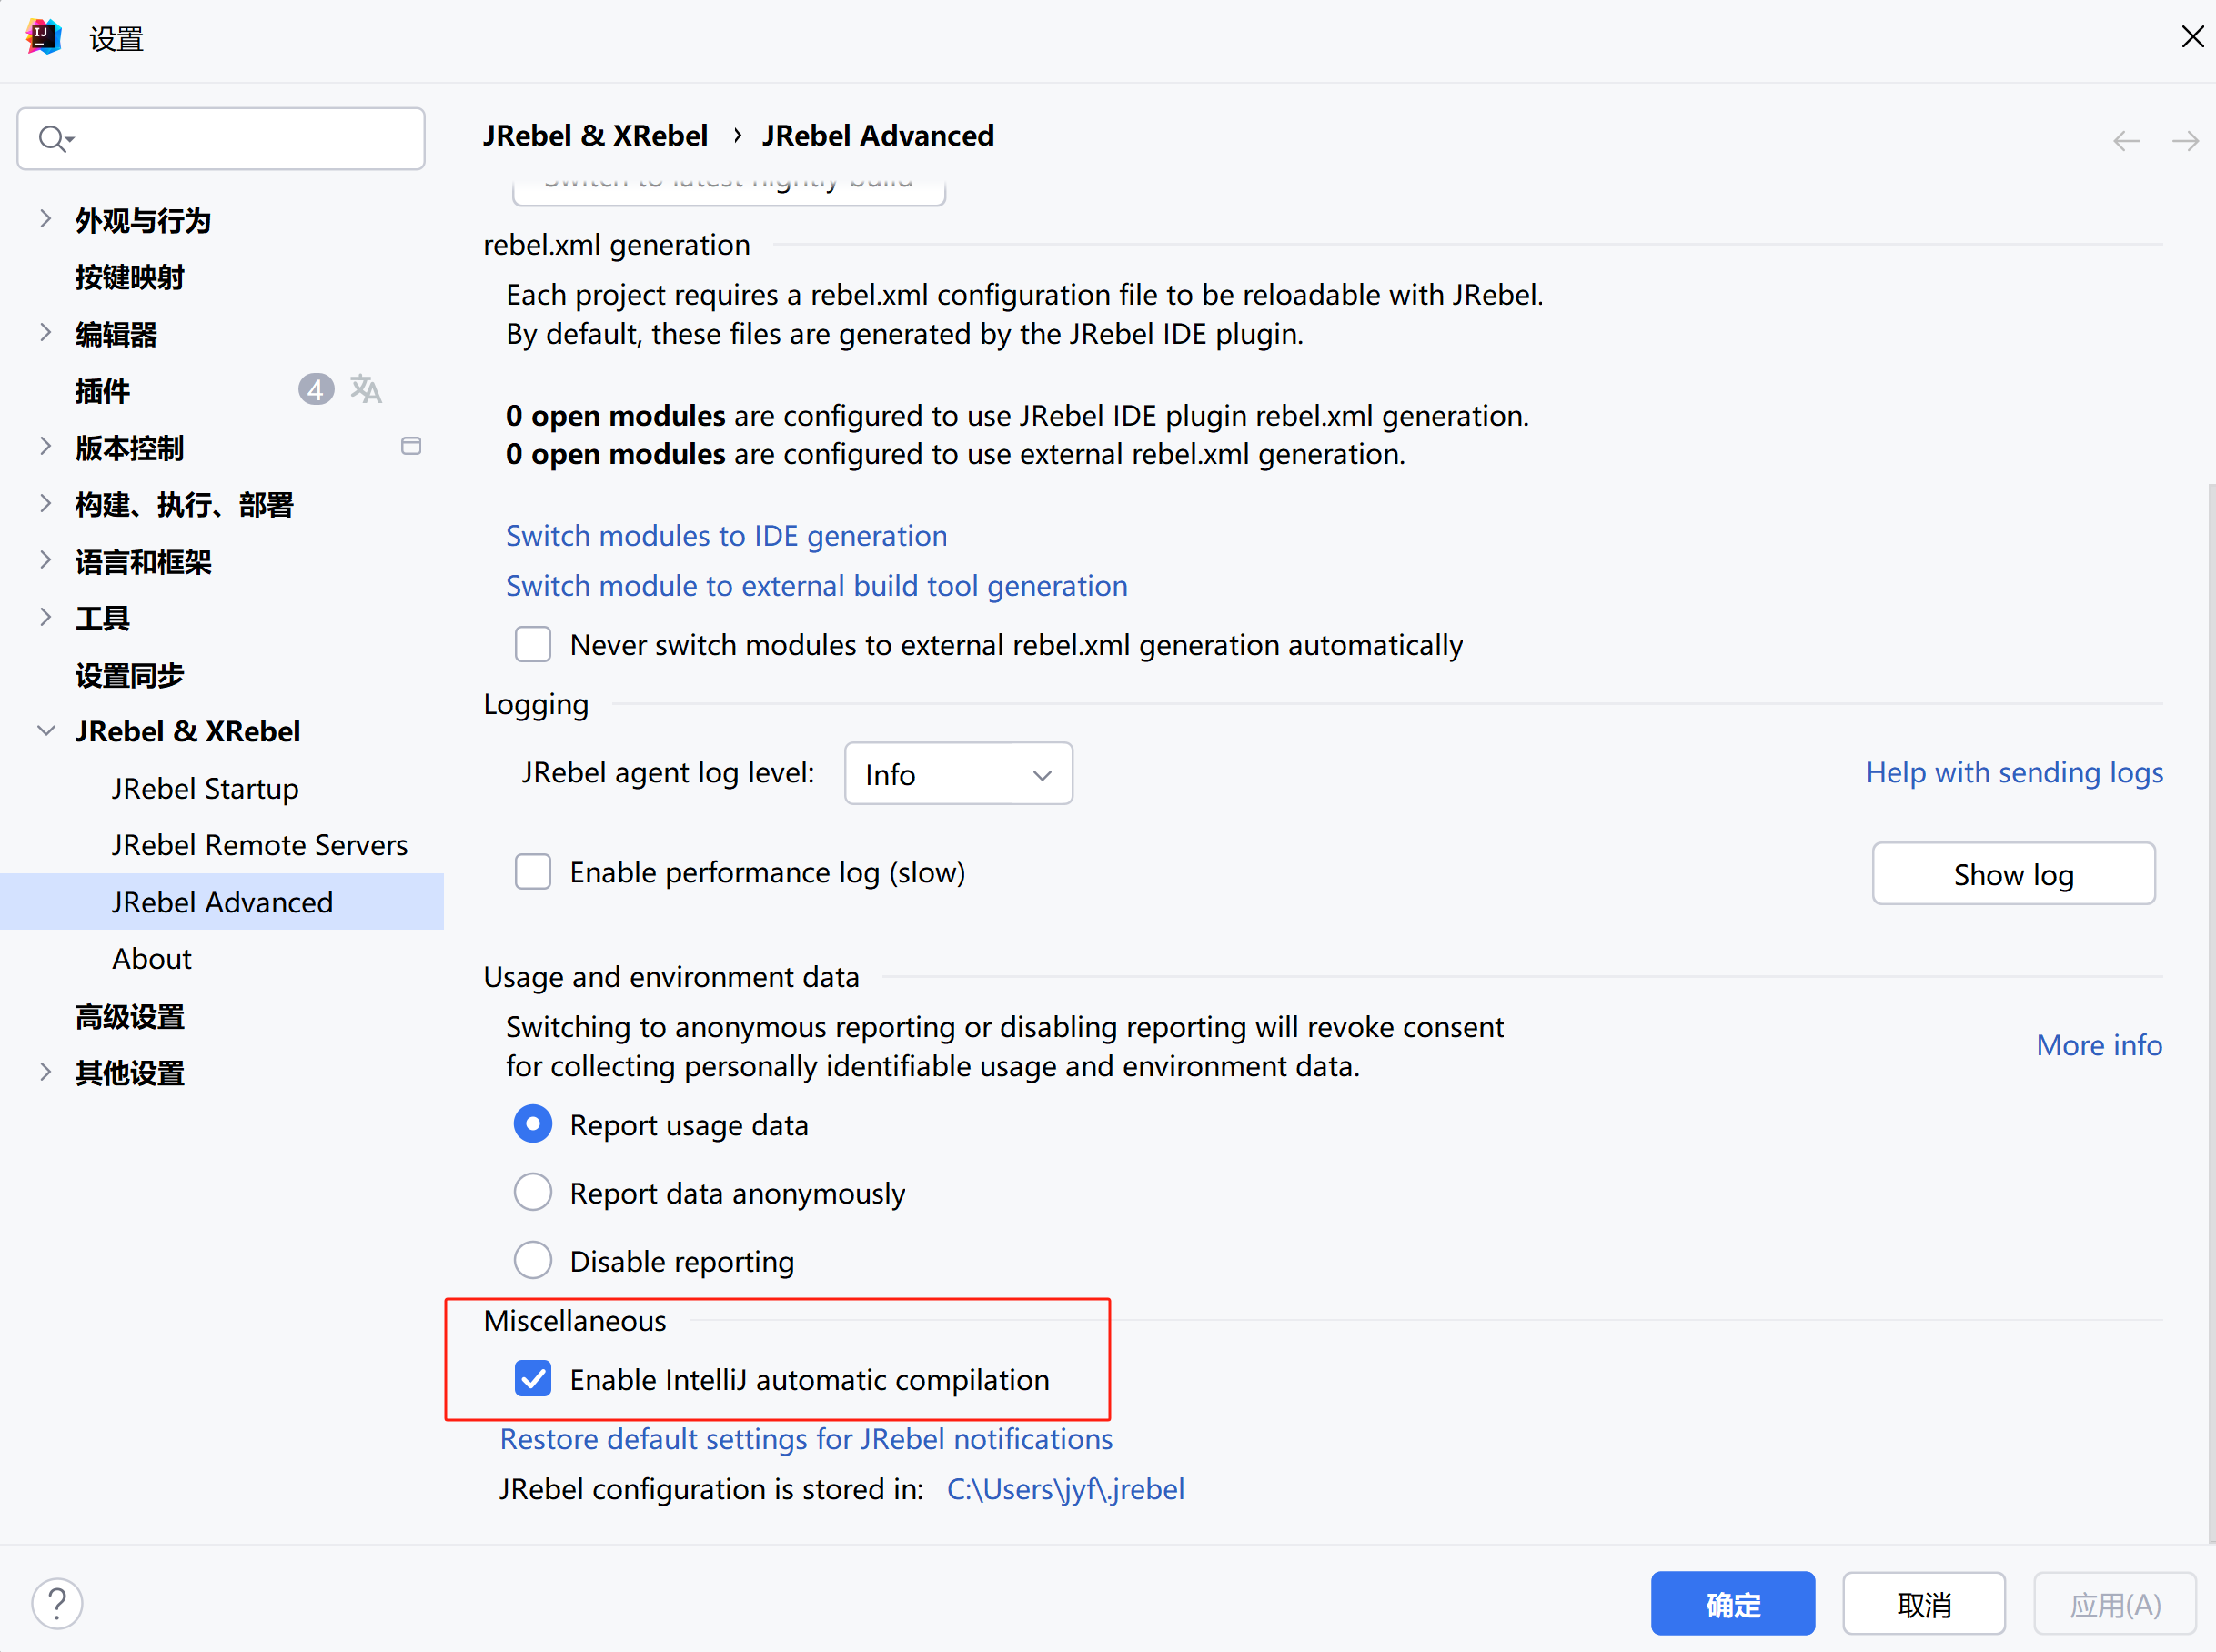Open the About page under JRebel
This screenshot has height=1652, width=2216.
[152, 959]
